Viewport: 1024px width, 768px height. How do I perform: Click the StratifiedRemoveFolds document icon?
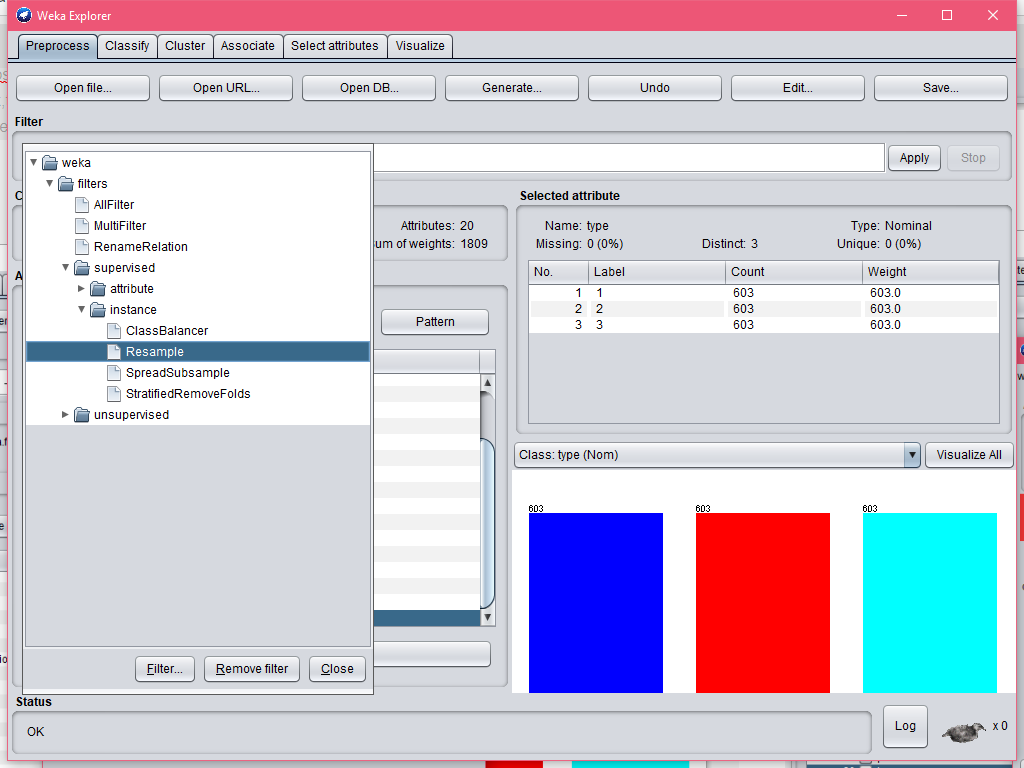(x=114, y=393)
